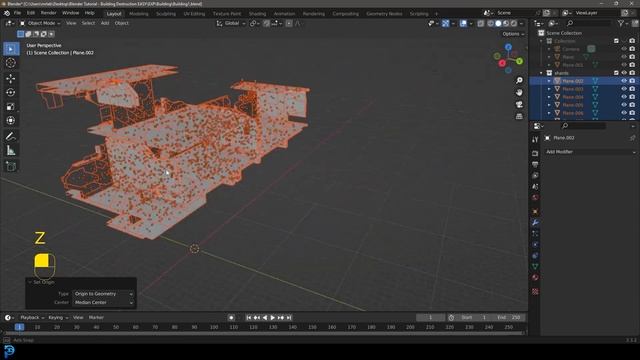
Task: Open the Playback dropdown in timeline
Action: (x=32, y=318)
